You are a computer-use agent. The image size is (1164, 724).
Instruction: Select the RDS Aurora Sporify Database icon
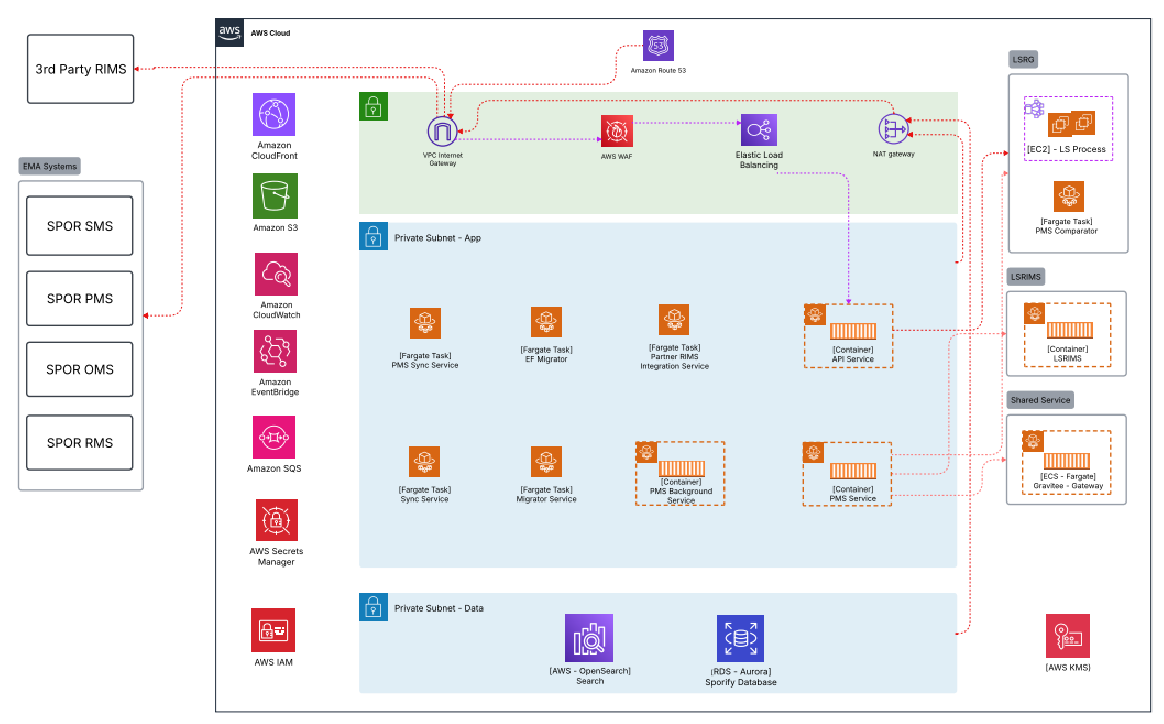[x=740, y=638]
